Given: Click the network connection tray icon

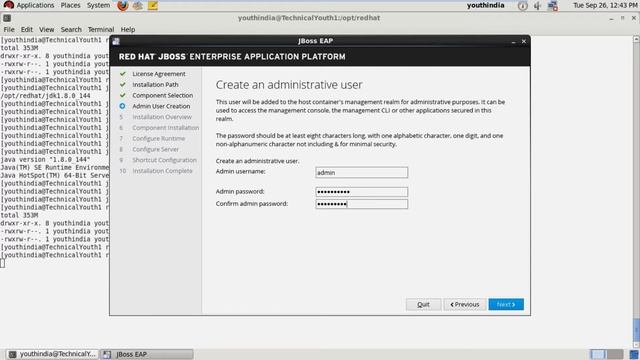Looking at the screenshot, I should (x=553, y=6).
